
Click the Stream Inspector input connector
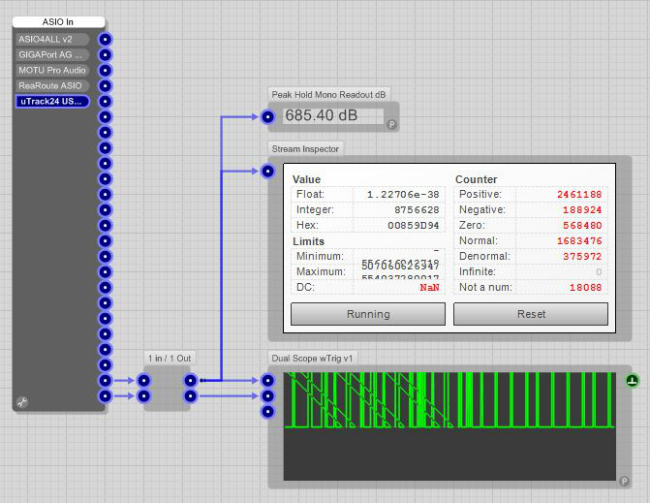pos(268,171)
